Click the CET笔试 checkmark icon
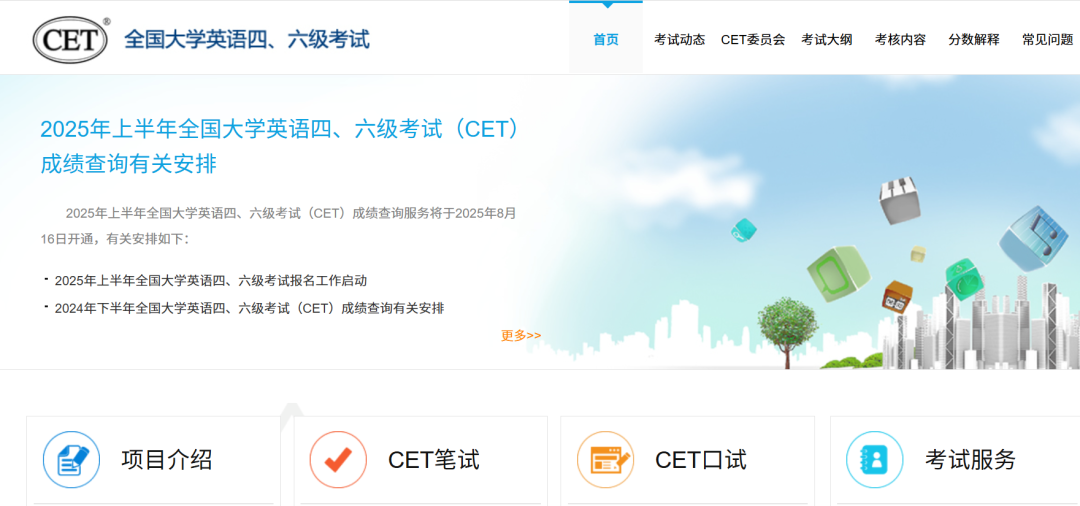Image resolution: width=1080 pixels, height=506 pixels. point(338,460)
